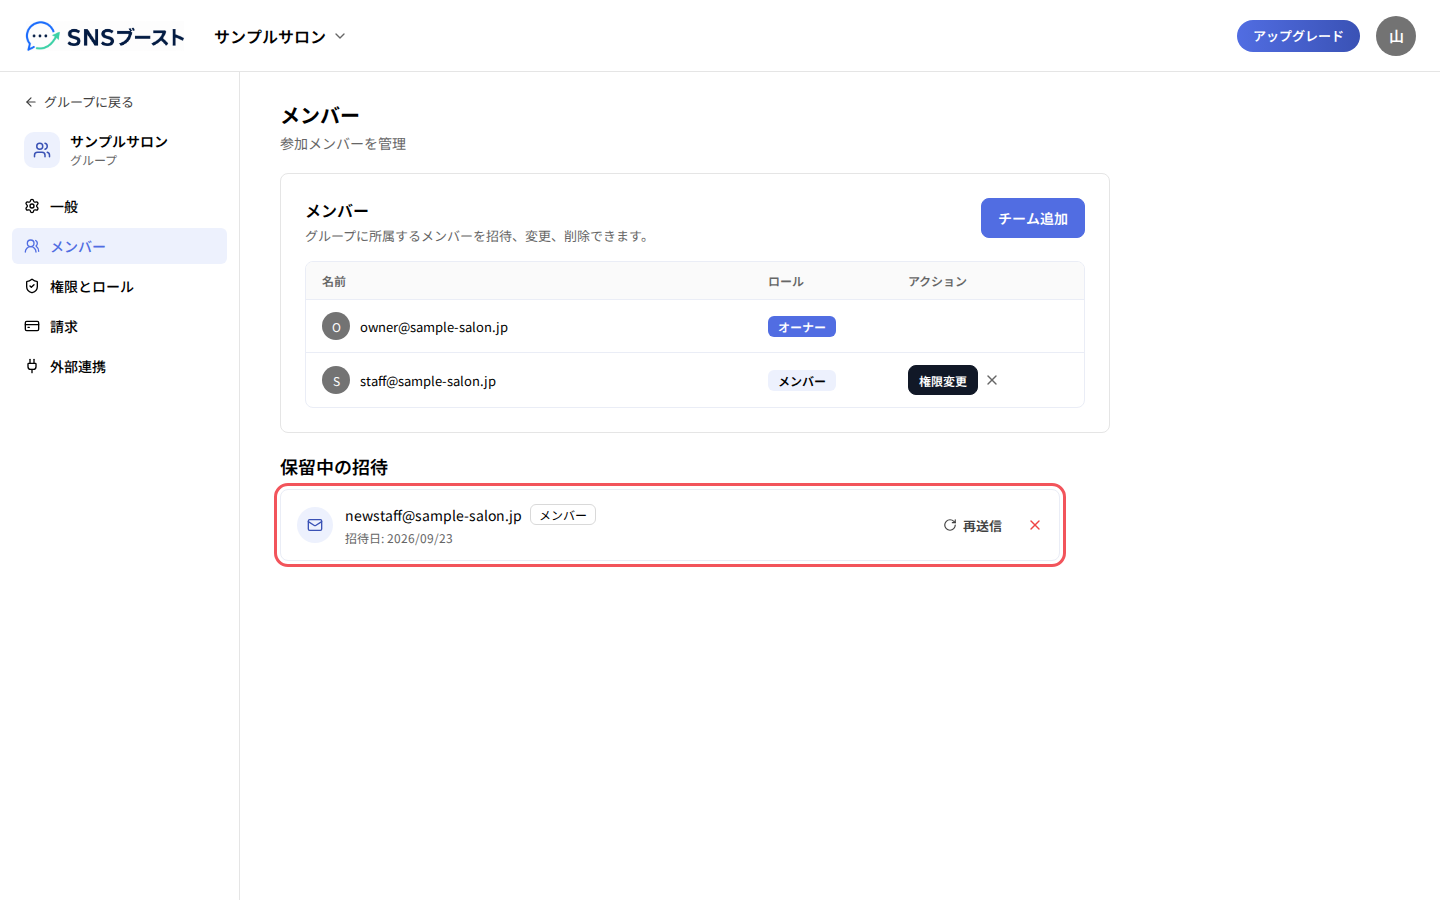The image size is (1440, 900).
Task: Click メンバー role badge in staff row
Action: tap(802, 381)
